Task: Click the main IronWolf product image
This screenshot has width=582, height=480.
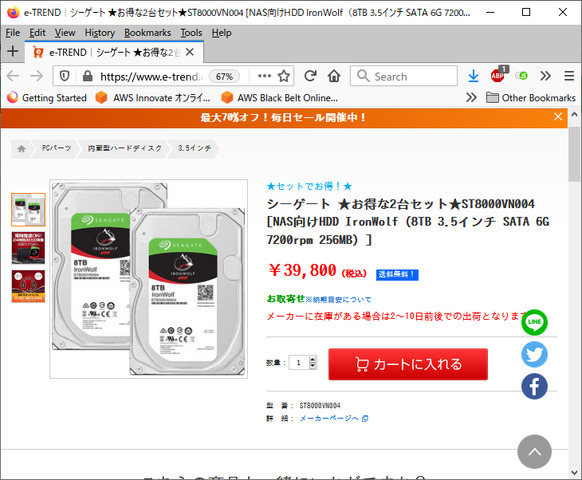Action: [x=148, y=279]
